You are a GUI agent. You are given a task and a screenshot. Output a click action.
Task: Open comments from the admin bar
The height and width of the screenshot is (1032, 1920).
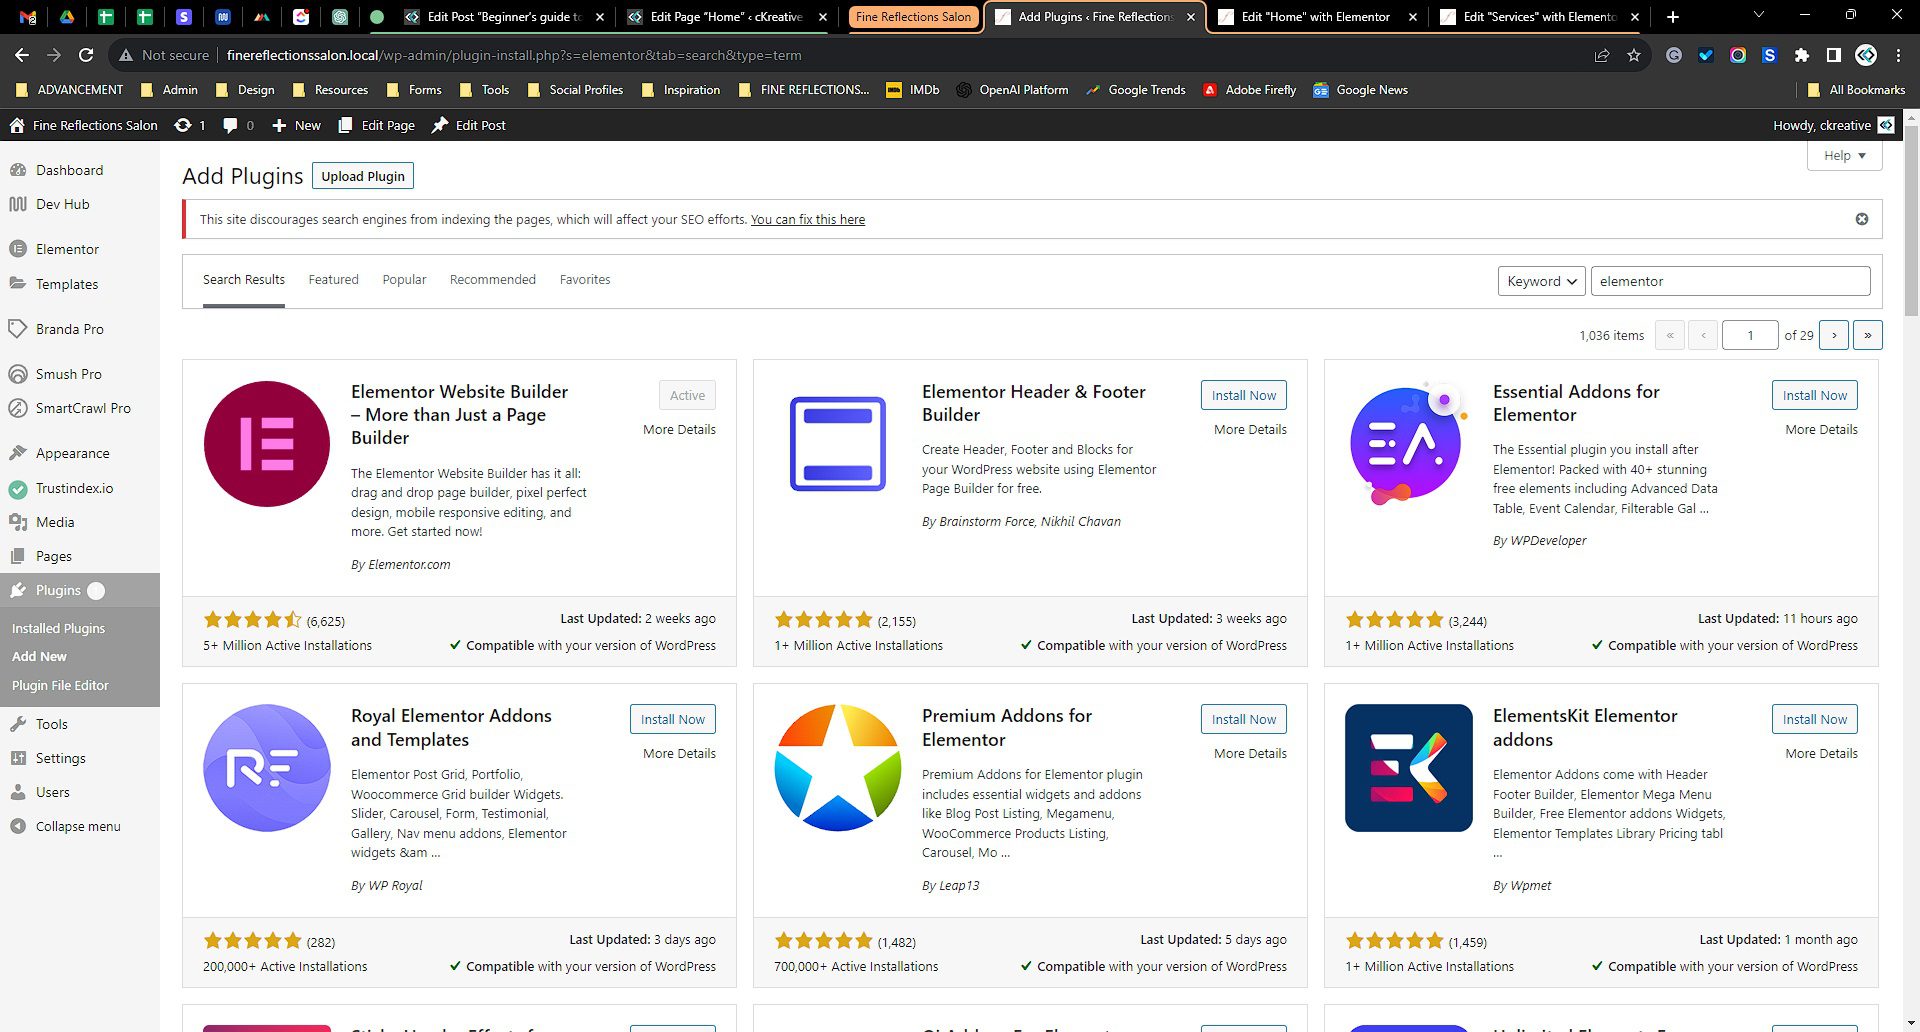click(238, 125)
